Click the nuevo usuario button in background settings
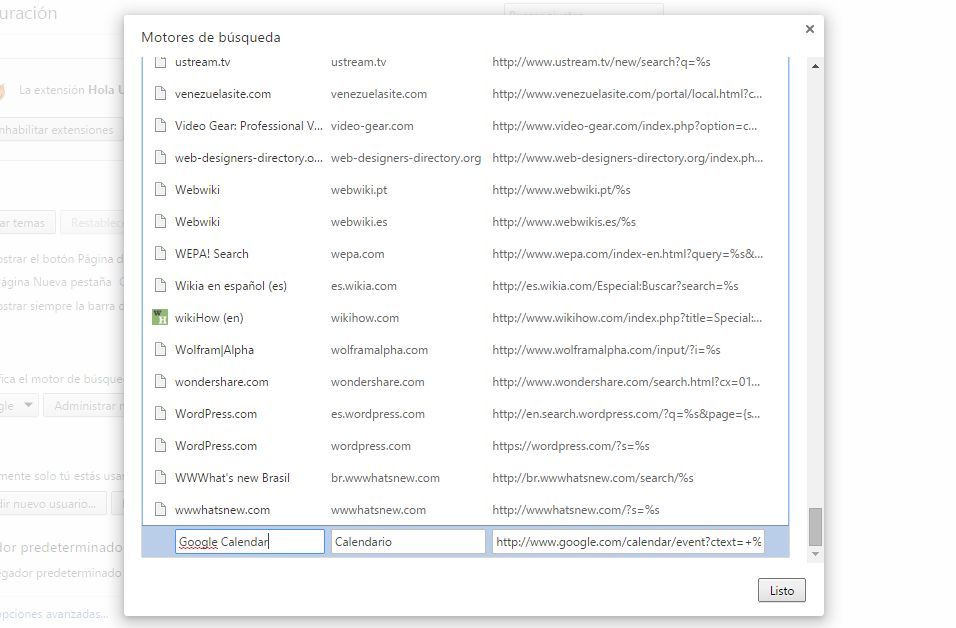 (x=52, y=504)
